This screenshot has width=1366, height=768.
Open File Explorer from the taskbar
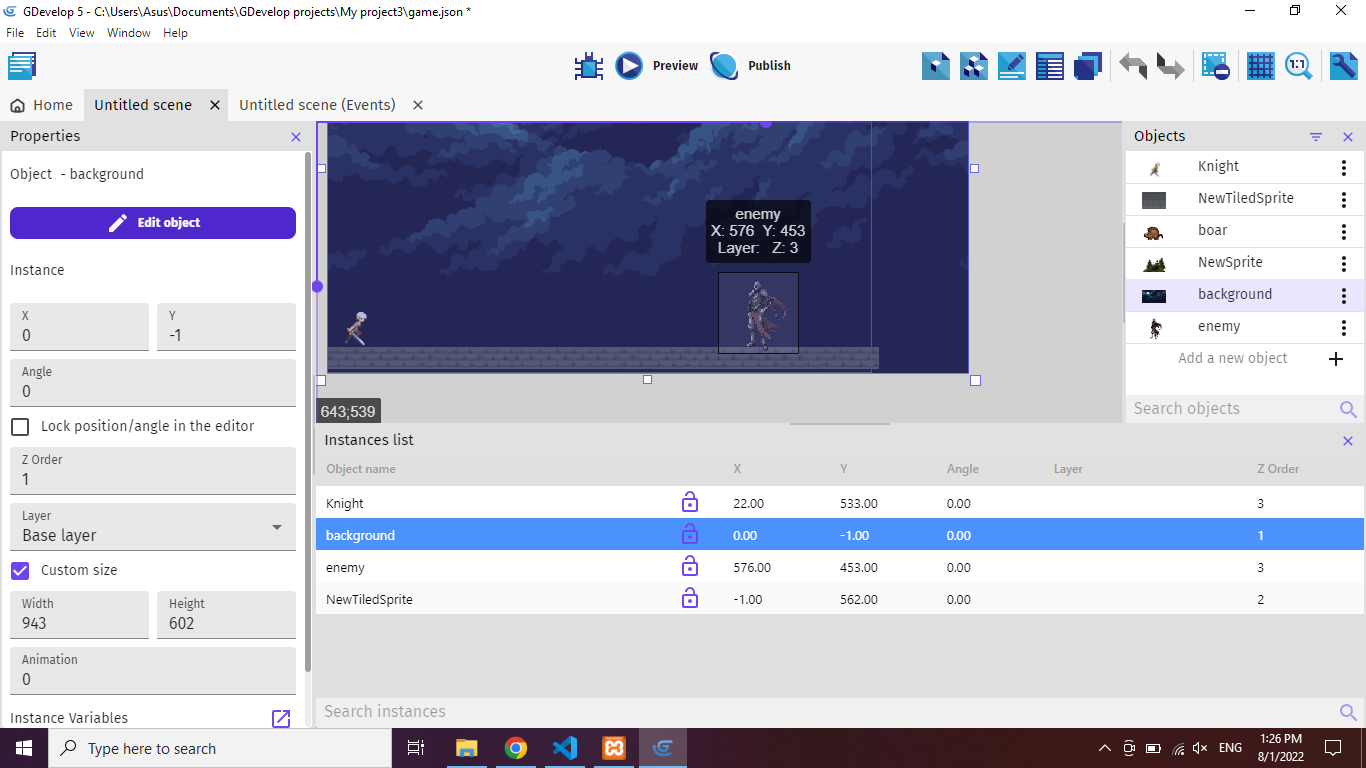point(467,748)
